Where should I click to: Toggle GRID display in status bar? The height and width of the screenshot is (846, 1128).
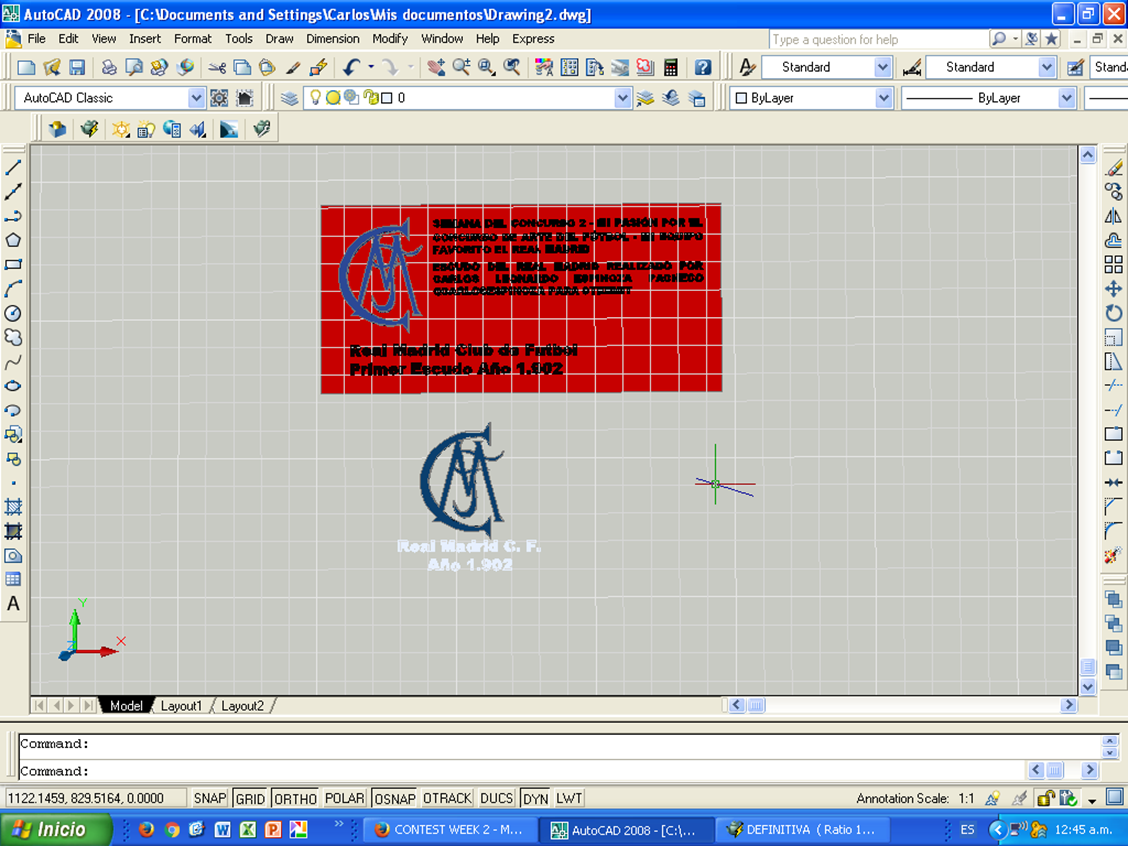(250, 798)
